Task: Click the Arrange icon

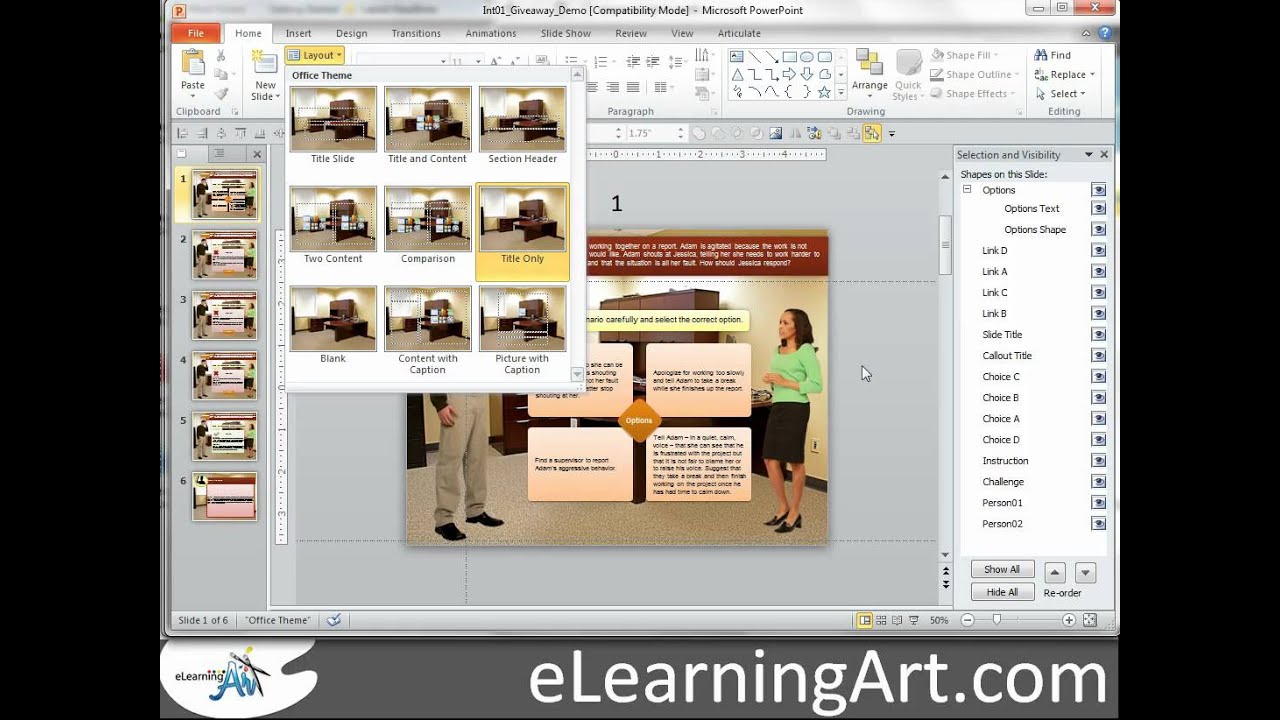Action: coord(869,63)
